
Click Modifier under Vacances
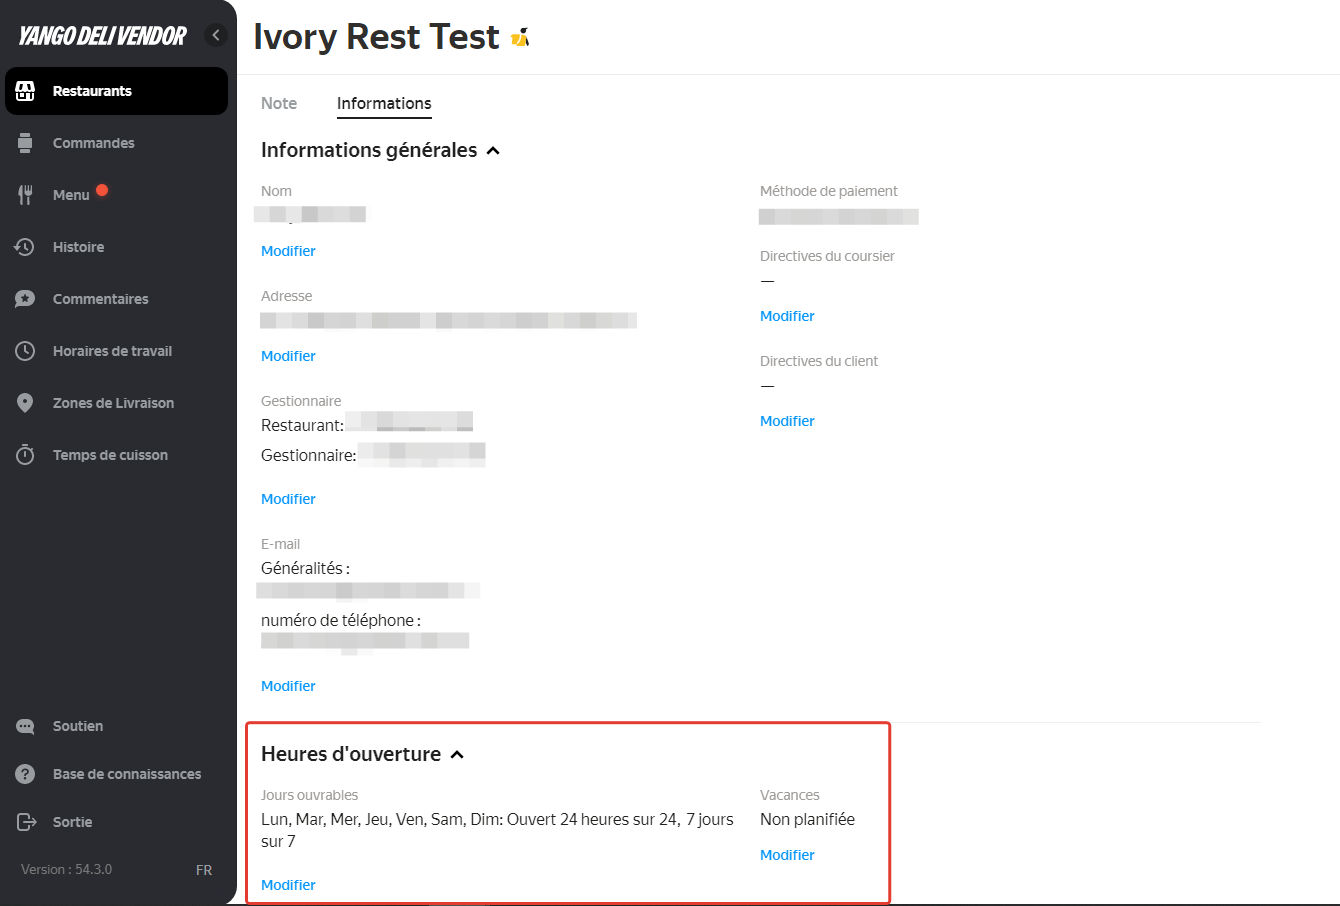click(x=787, y=855)
